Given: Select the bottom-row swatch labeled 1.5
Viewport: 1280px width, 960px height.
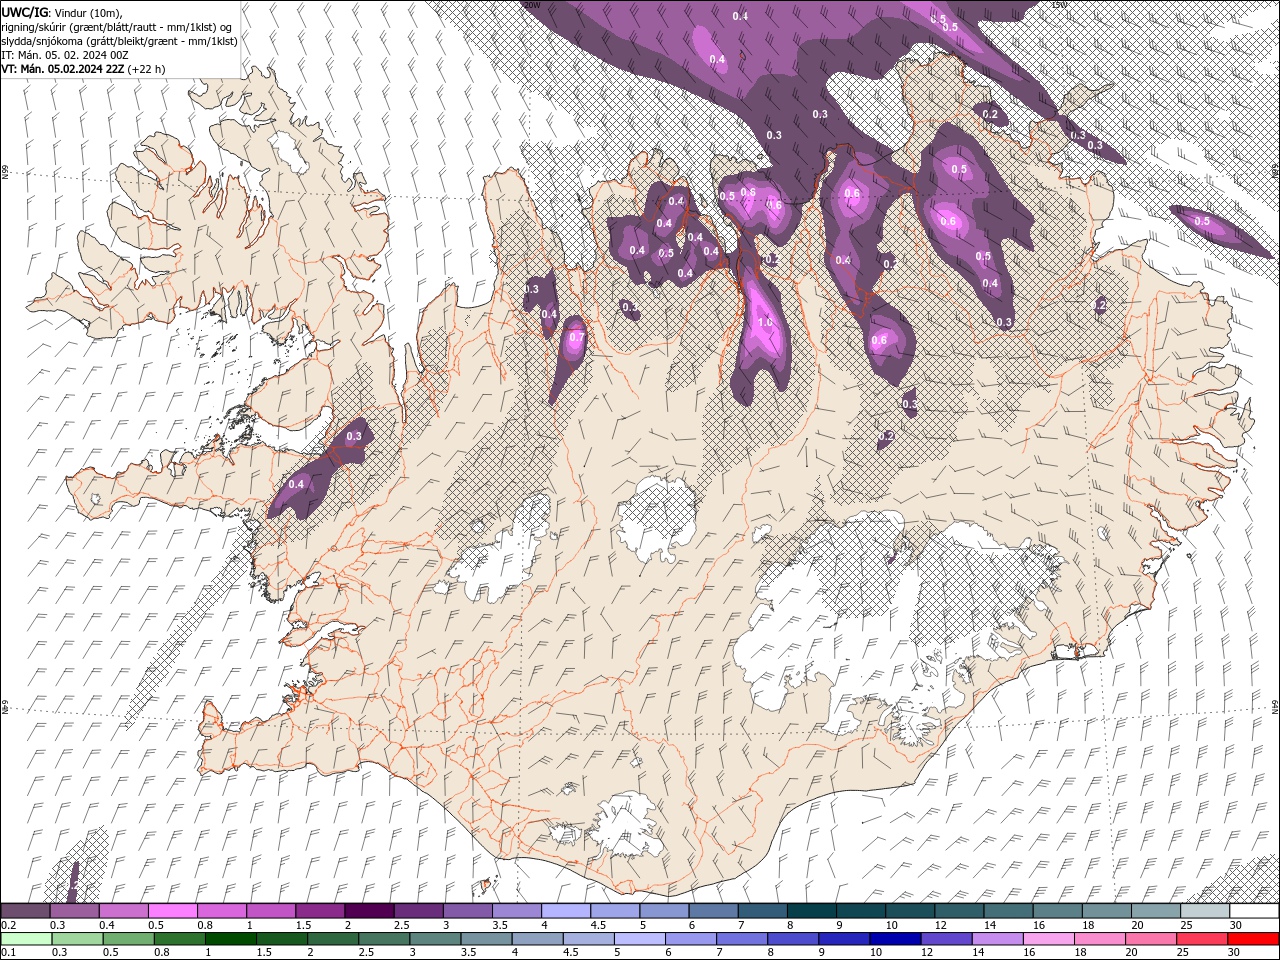Looking at the screenshot, I should click(x=280, y=939).
